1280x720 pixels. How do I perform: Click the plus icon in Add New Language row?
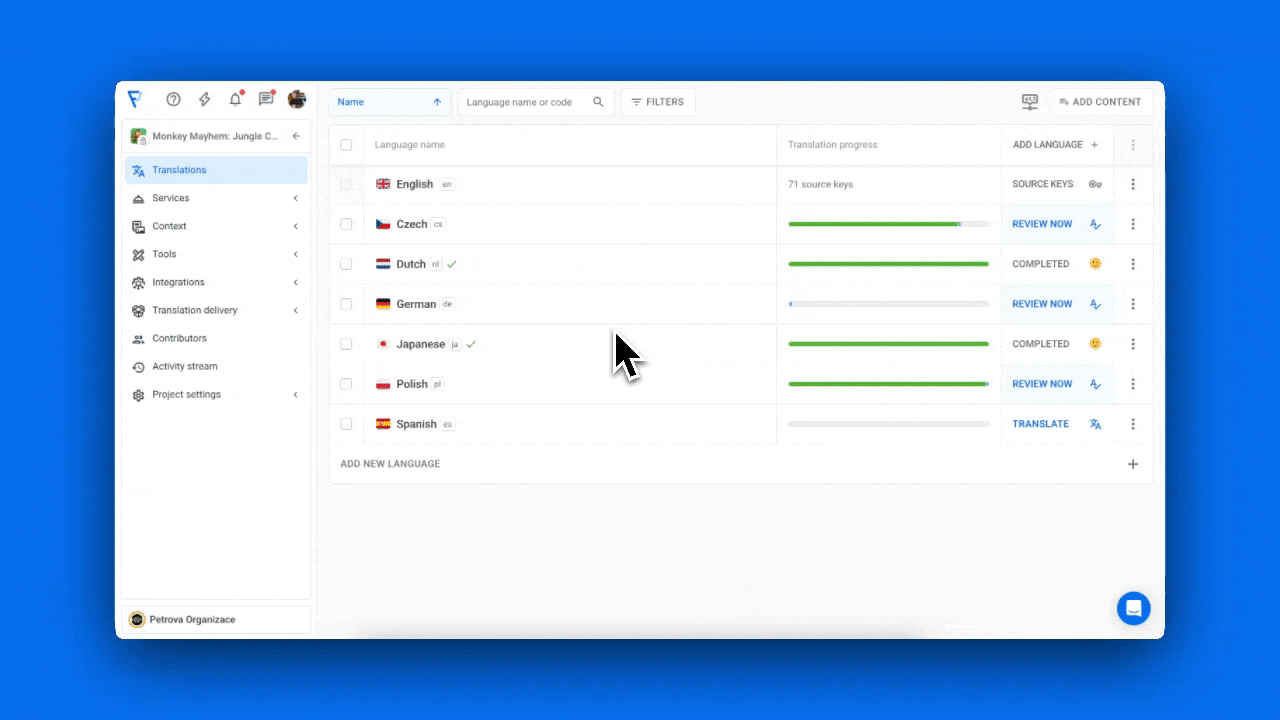coord(1133,464)
